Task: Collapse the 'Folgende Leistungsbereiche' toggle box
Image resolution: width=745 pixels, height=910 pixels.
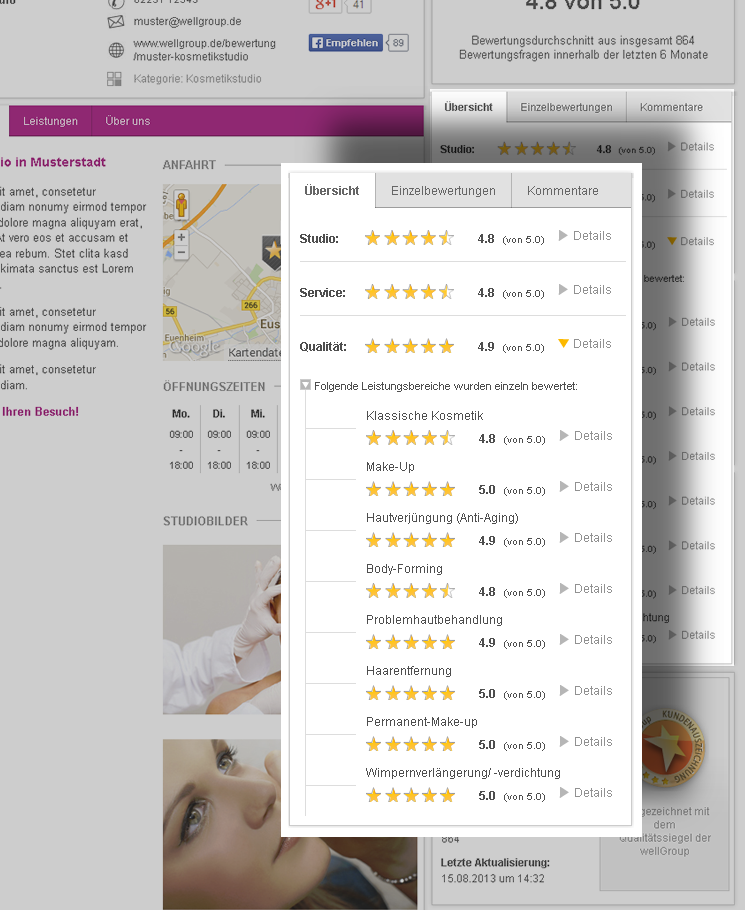Action: [x=306, y=385]
